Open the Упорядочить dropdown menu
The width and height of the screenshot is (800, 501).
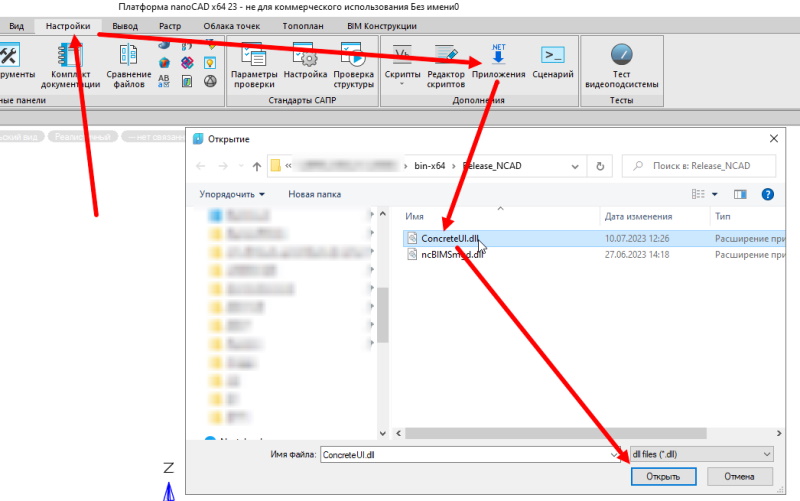(x=232, y=194)
